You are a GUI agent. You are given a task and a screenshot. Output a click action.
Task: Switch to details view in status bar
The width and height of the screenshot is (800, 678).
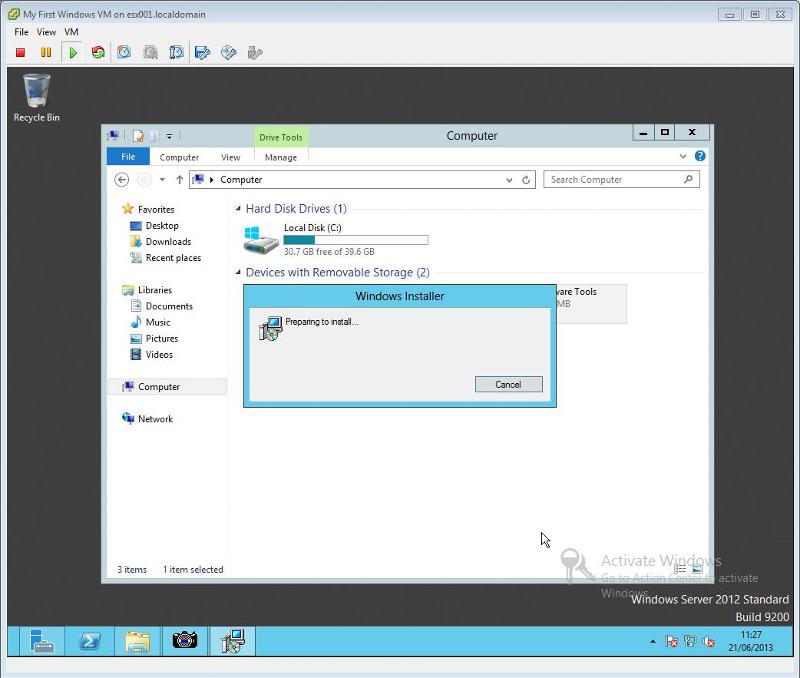(680, 568)
